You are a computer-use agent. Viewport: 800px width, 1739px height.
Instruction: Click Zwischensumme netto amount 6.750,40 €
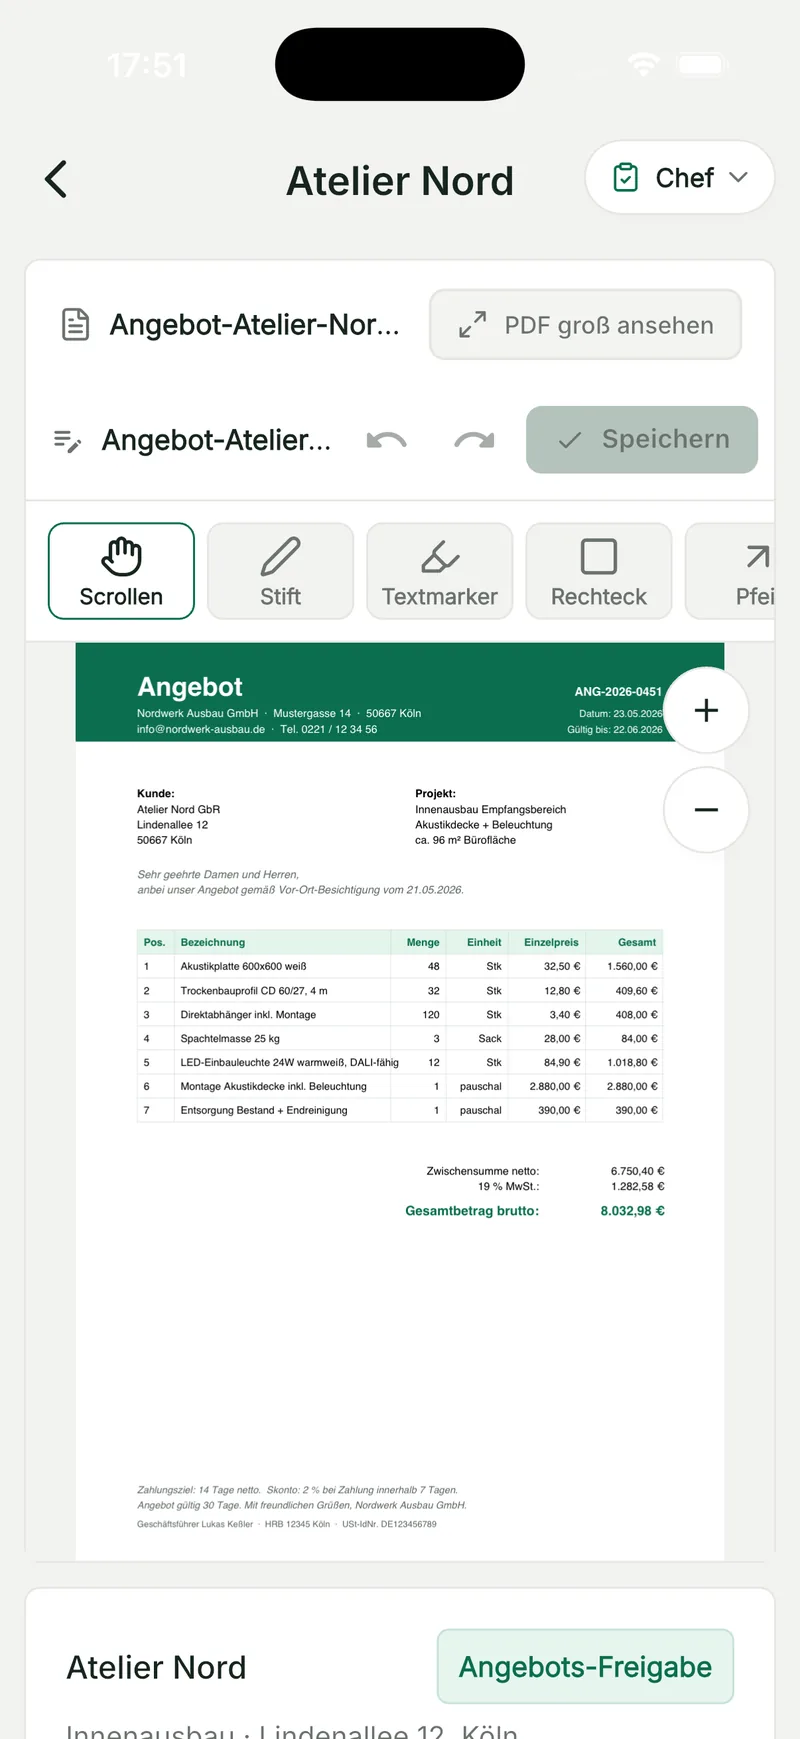pyautogui.click(x=637, y=1171)
